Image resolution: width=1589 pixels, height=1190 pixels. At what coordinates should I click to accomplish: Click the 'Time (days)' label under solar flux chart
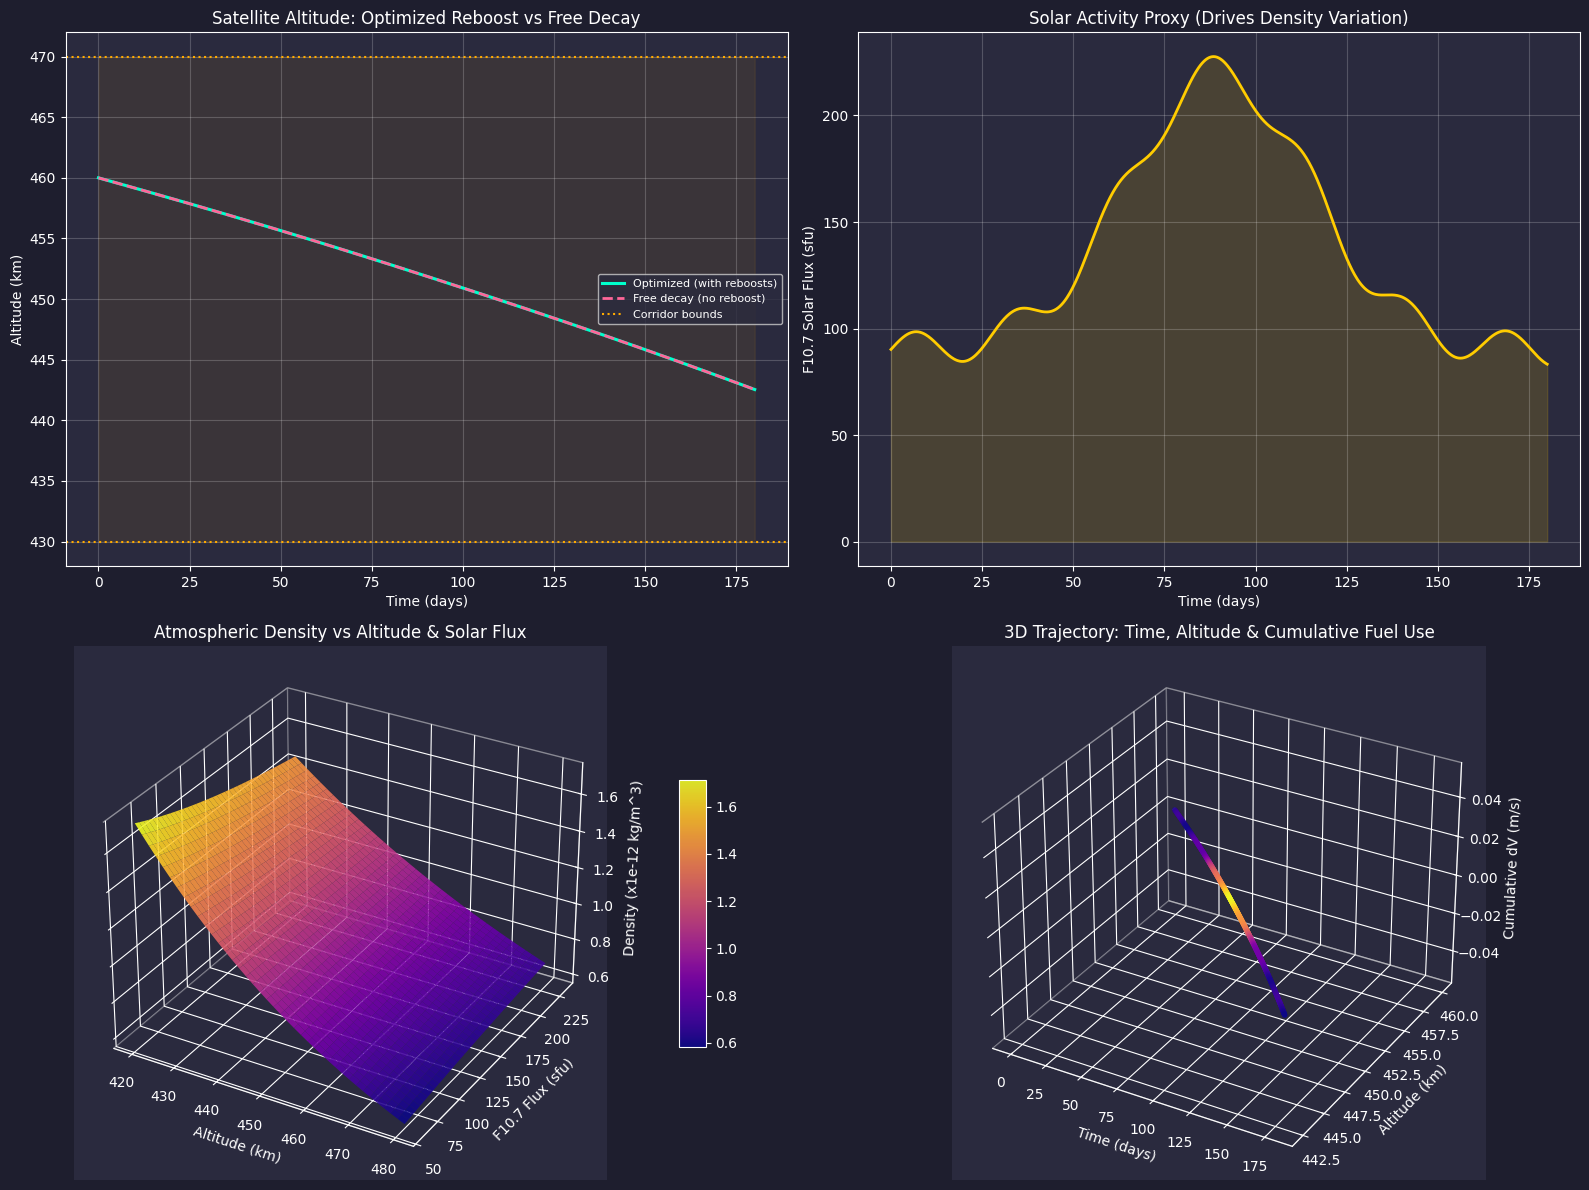[x=1219, y=601]
